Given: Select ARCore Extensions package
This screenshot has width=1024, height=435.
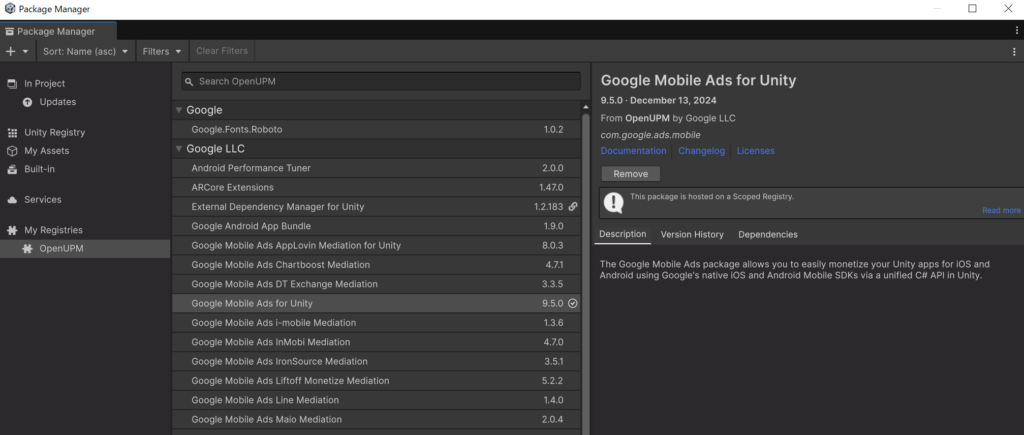Looking at the screenshot, I should click(376, 187).
